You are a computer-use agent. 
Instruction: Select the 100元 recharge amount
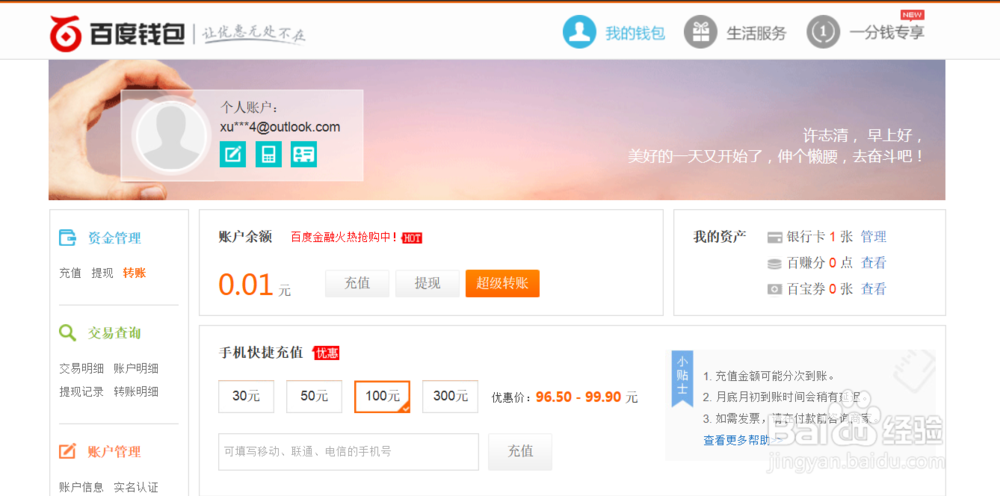382,396
